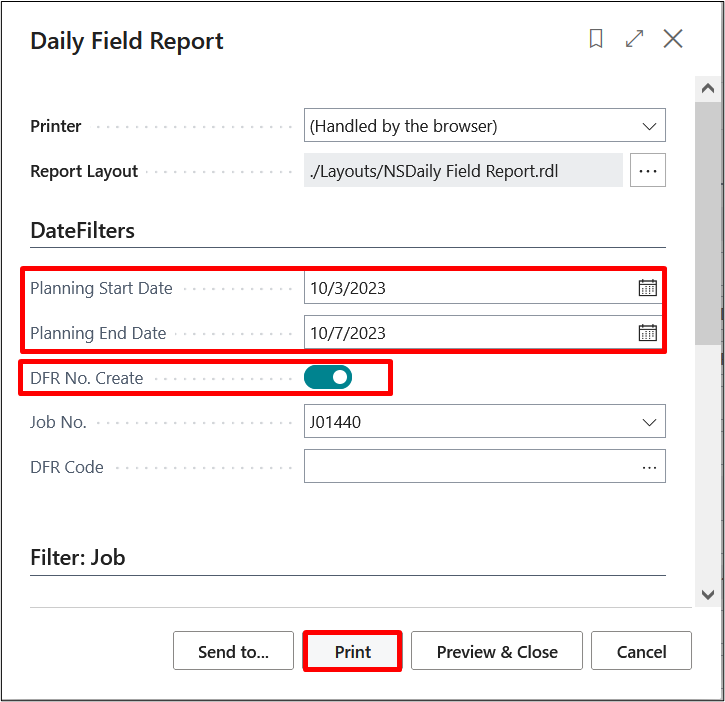Screen dimensions: 725x702
Task: Click Preview & Close button
Action: (497, 652)
